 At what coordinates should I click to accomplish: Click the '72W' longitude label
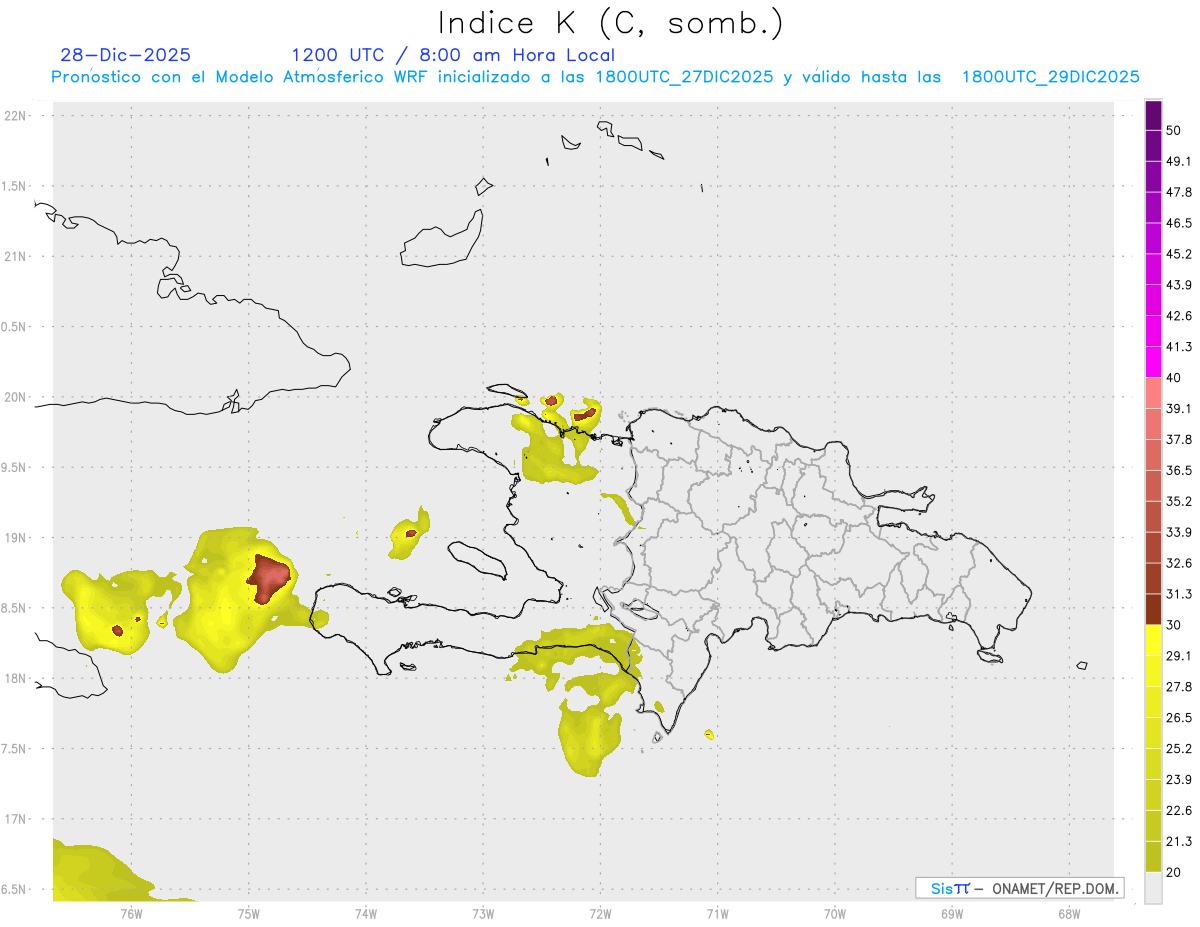click(600, 913)
